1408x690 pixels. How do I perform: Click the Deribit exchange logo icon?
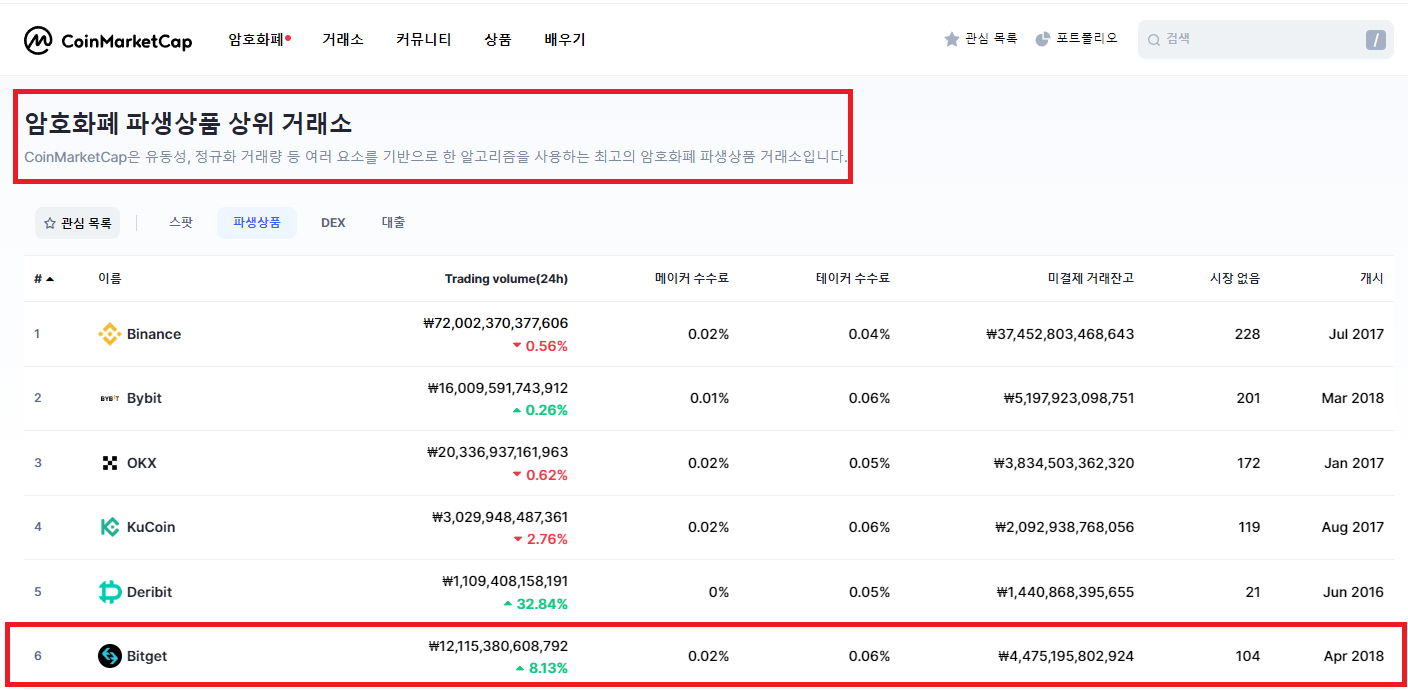click(x=108, y=591)
